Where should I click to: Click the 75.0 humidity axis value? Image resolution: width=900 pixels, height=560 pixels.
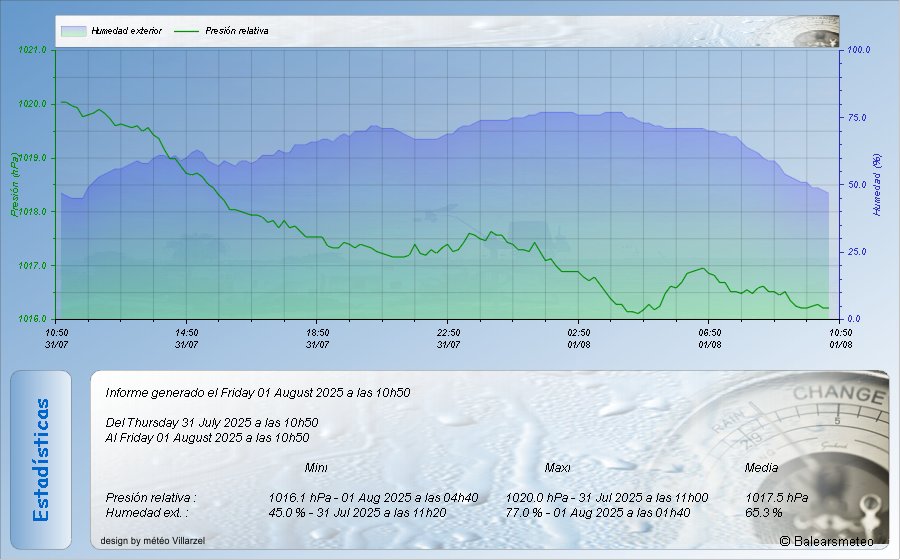(x=857, y=118)
